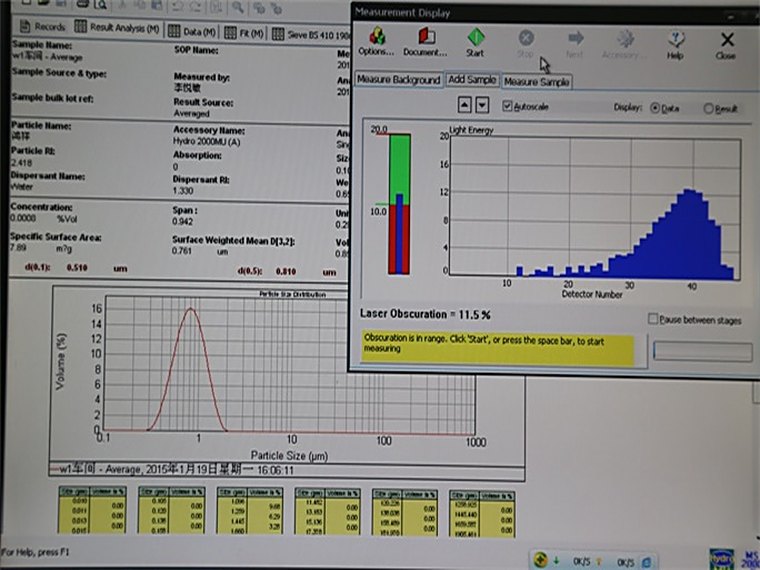Viewport: 760px width, 570px height.
Task: Click the Particle RI value 2.418
Action: [21, 162]
